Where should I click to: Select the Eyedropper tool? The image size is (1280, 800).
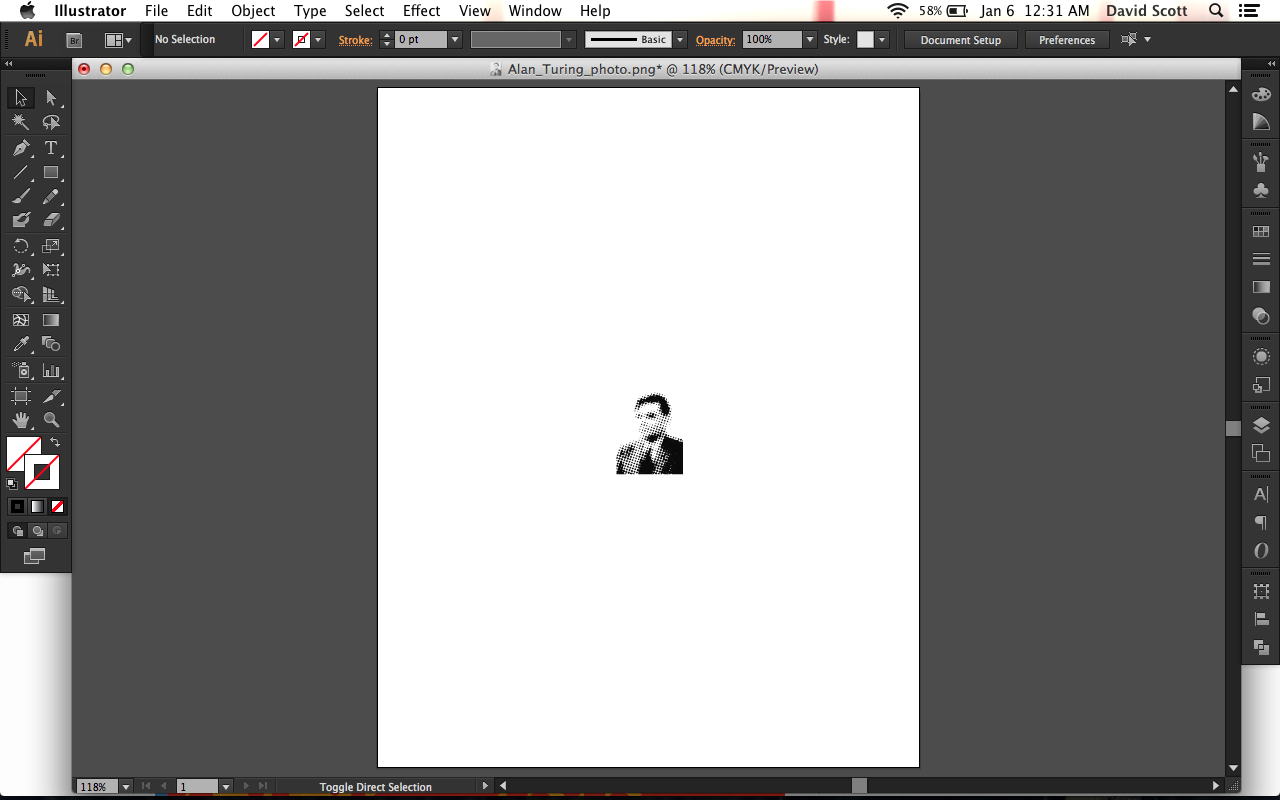20,345
